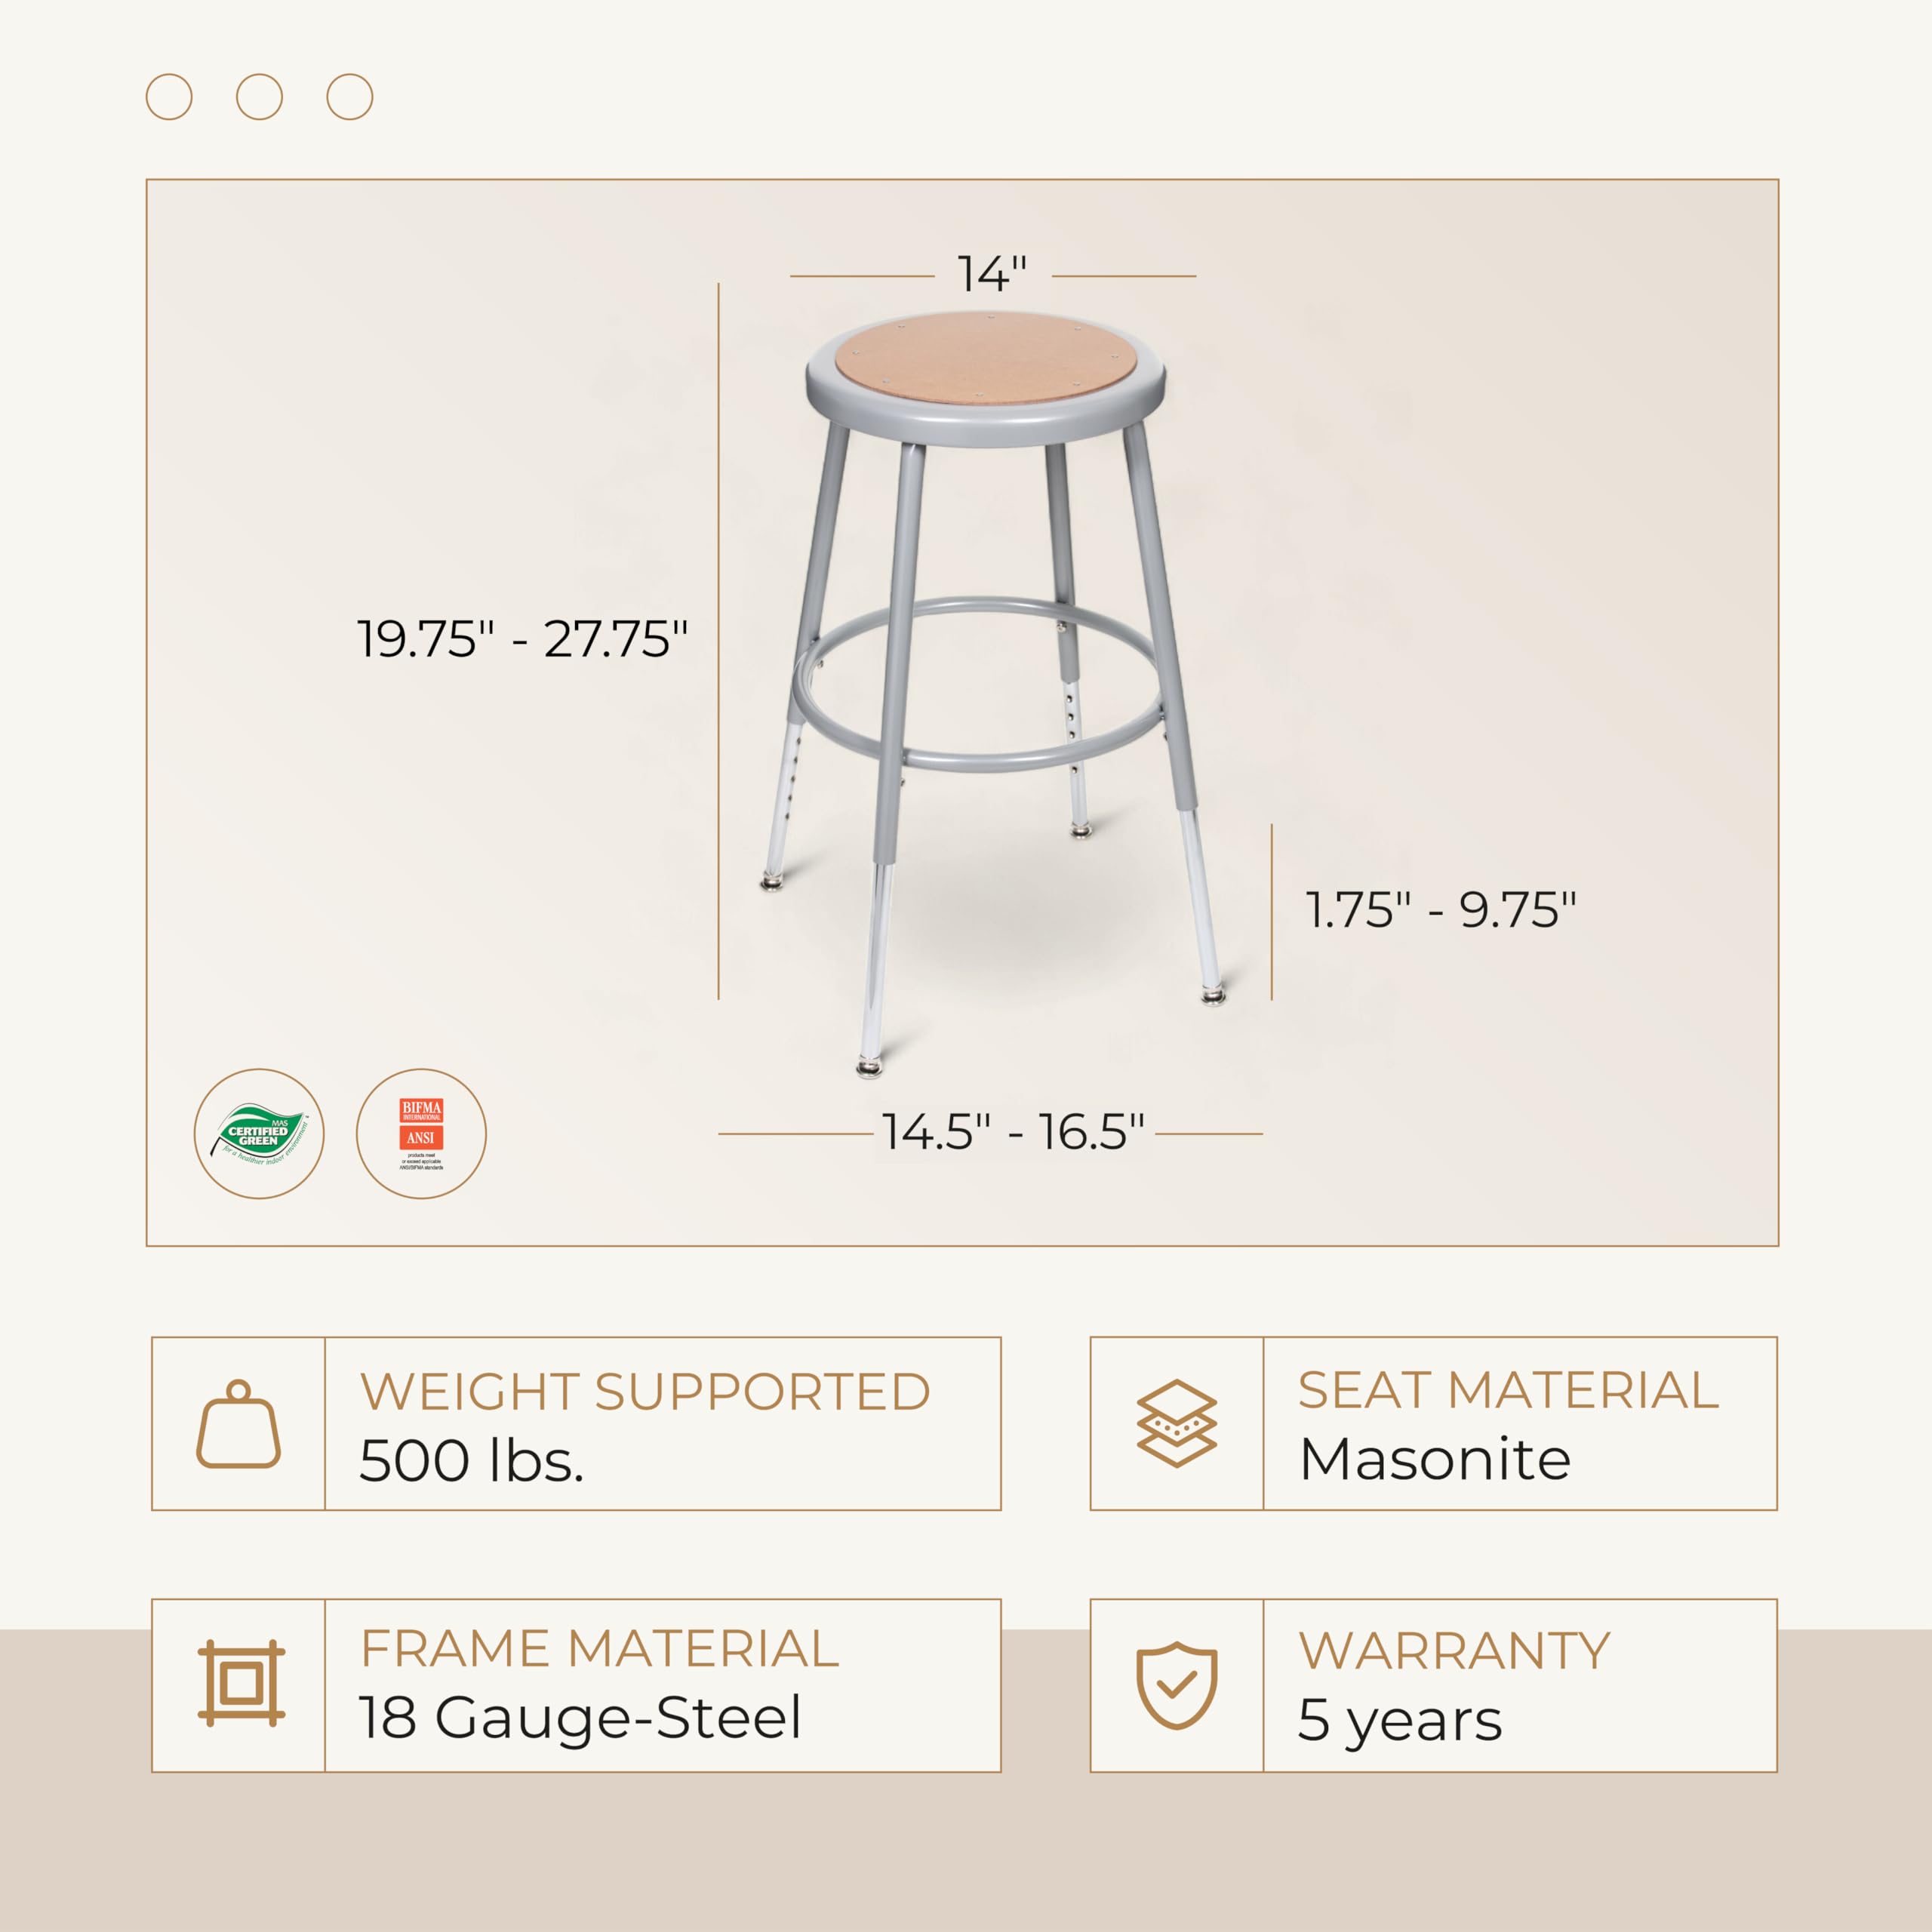The image size is (1932, 1932).
Task: Click the Weight Supported heading
Action: (645, 1391)
